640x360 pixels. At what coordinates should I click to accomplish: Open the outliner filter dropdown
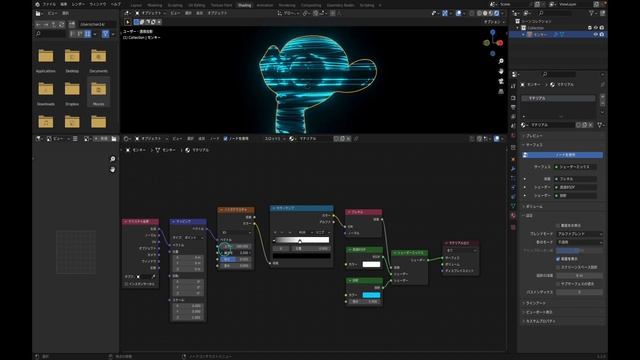pyautogui.click(x=592, y=13)
